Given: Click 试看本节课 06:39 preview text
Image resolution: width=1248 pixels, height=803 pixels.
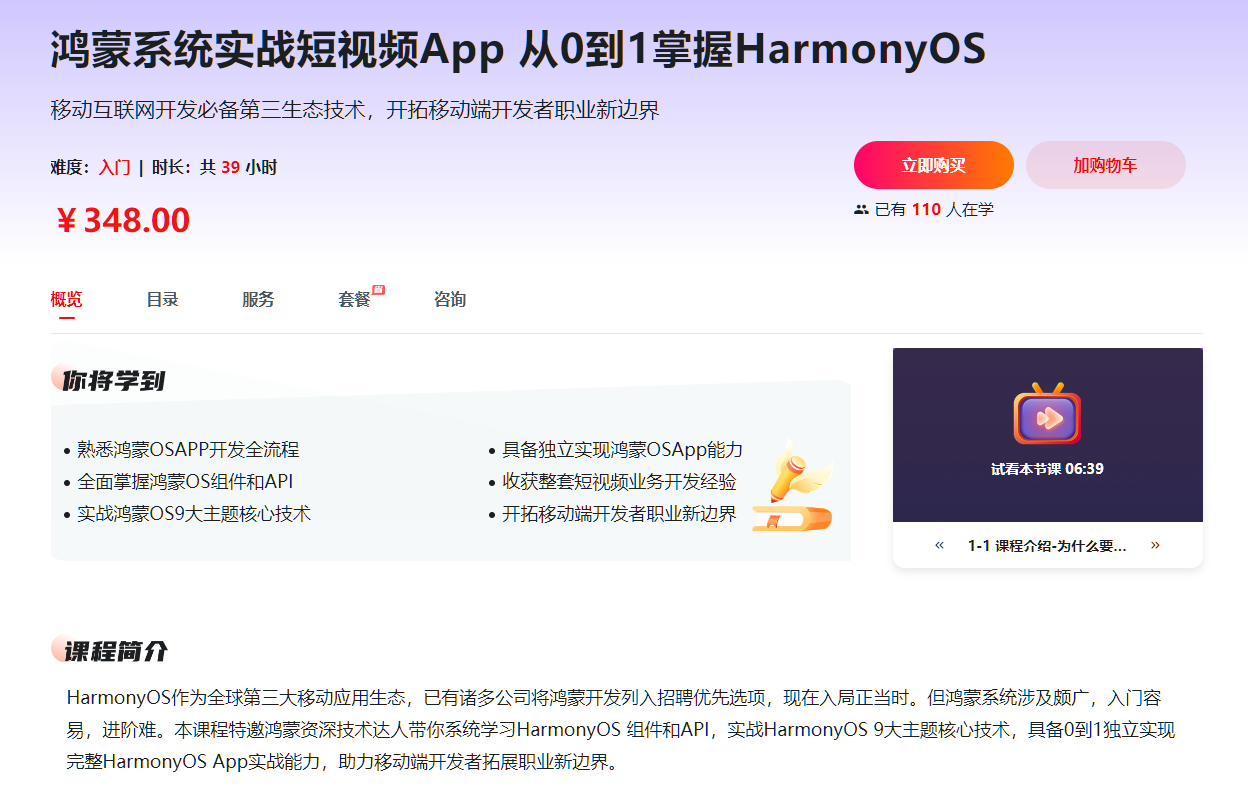Looking at the screenshot, I should (1047, 468).
